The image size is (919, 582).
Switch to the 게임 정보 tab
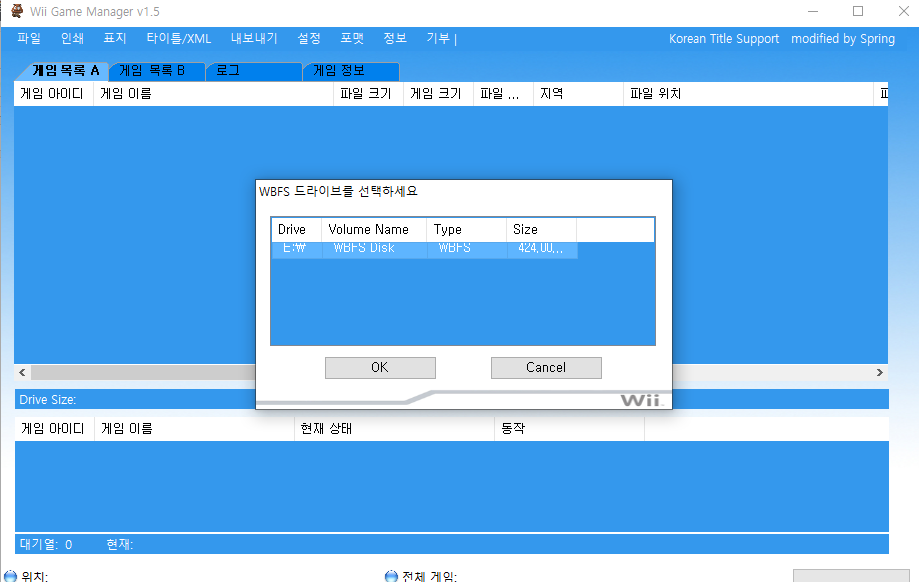[351, 71]
